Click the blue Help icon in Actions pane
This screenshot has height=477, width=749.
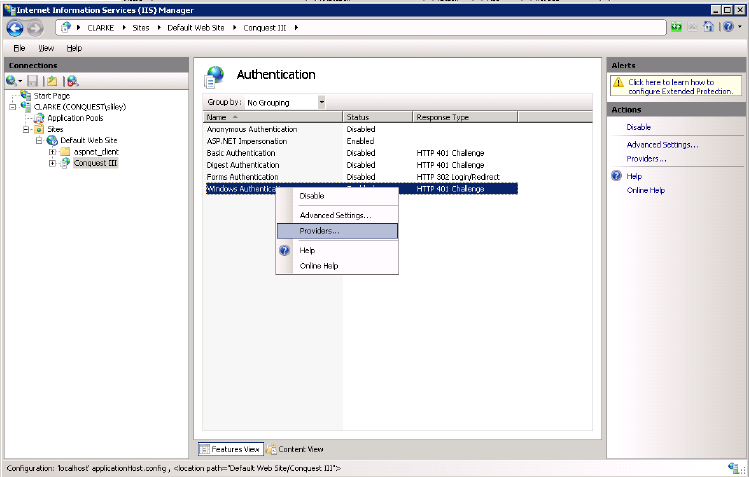617,176
